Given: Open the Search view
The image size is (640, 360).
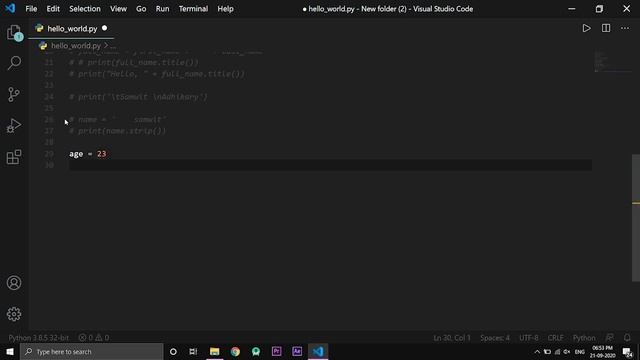Looking at the screenshot, I should pyautogui.click(x=14, y=63).
